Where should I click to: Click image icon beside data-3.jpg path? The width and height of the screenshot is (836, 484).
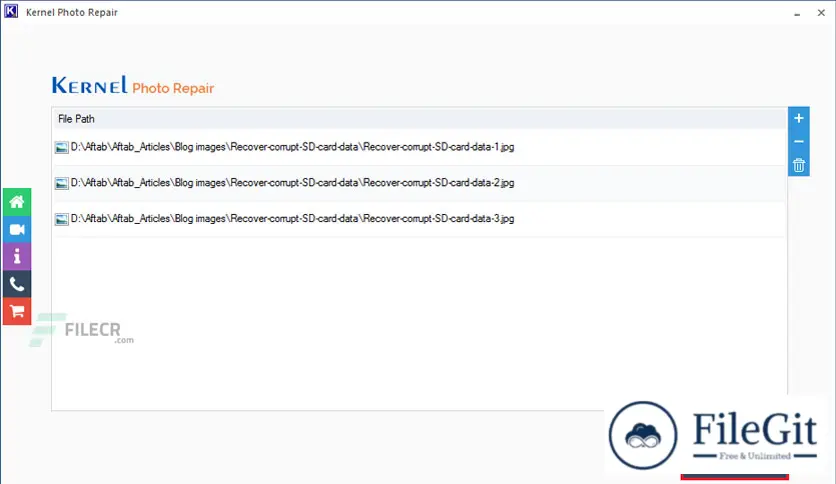pyautogui.click(x=62, y=219)
